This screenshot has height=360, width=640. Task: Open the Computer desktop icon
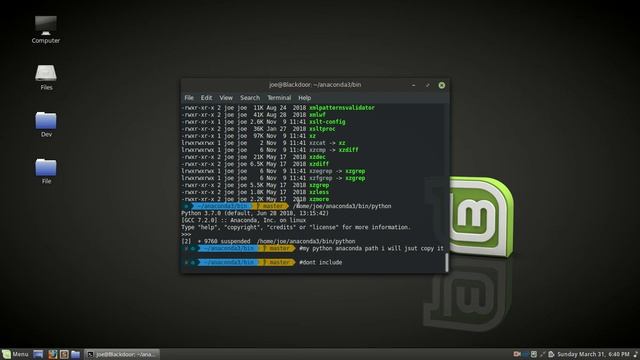click(x=46, y=29)
